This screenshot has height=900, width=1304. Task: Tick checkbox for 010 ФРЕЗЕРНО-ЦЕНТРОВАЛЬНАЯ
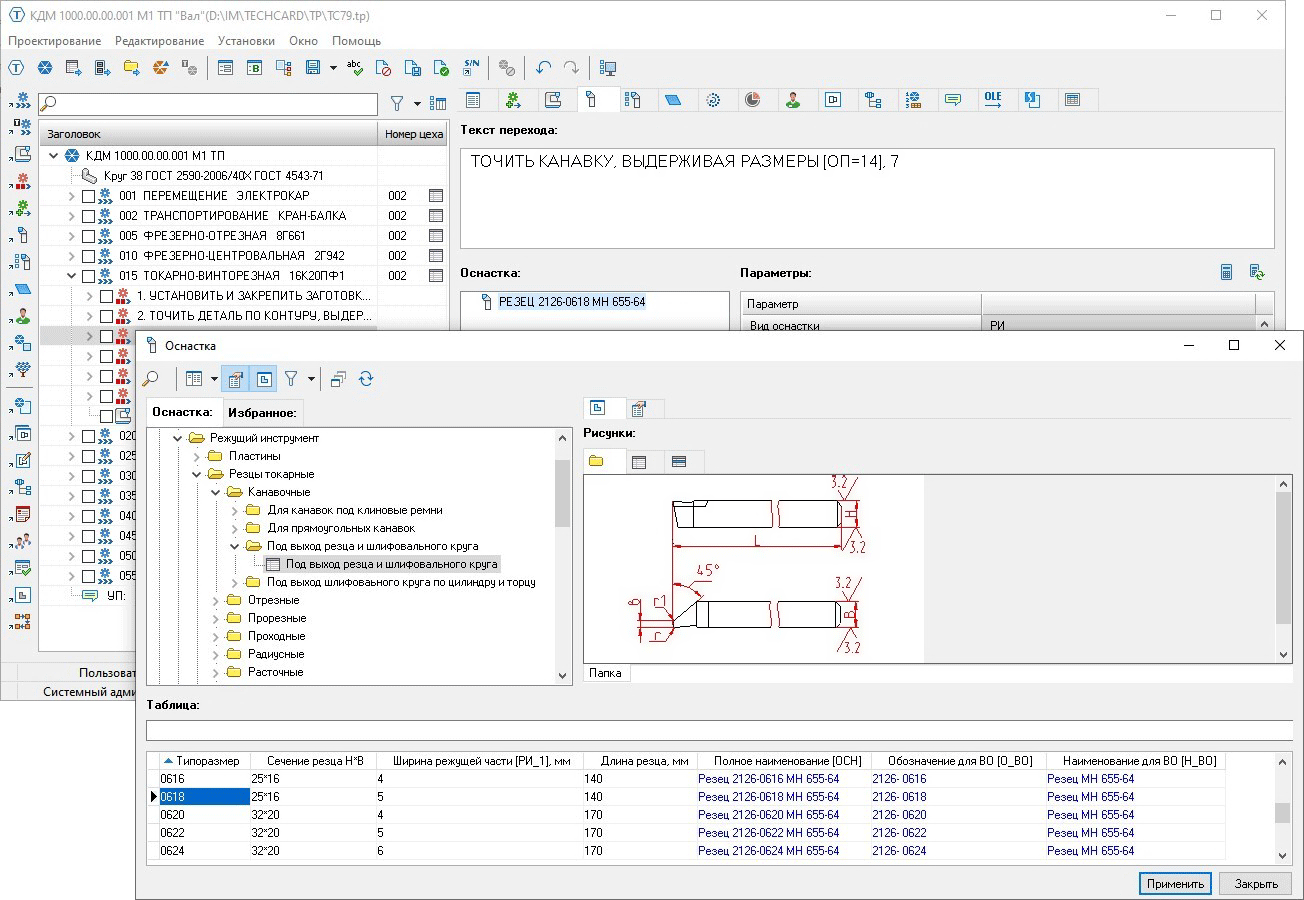[x=89, y=256]
